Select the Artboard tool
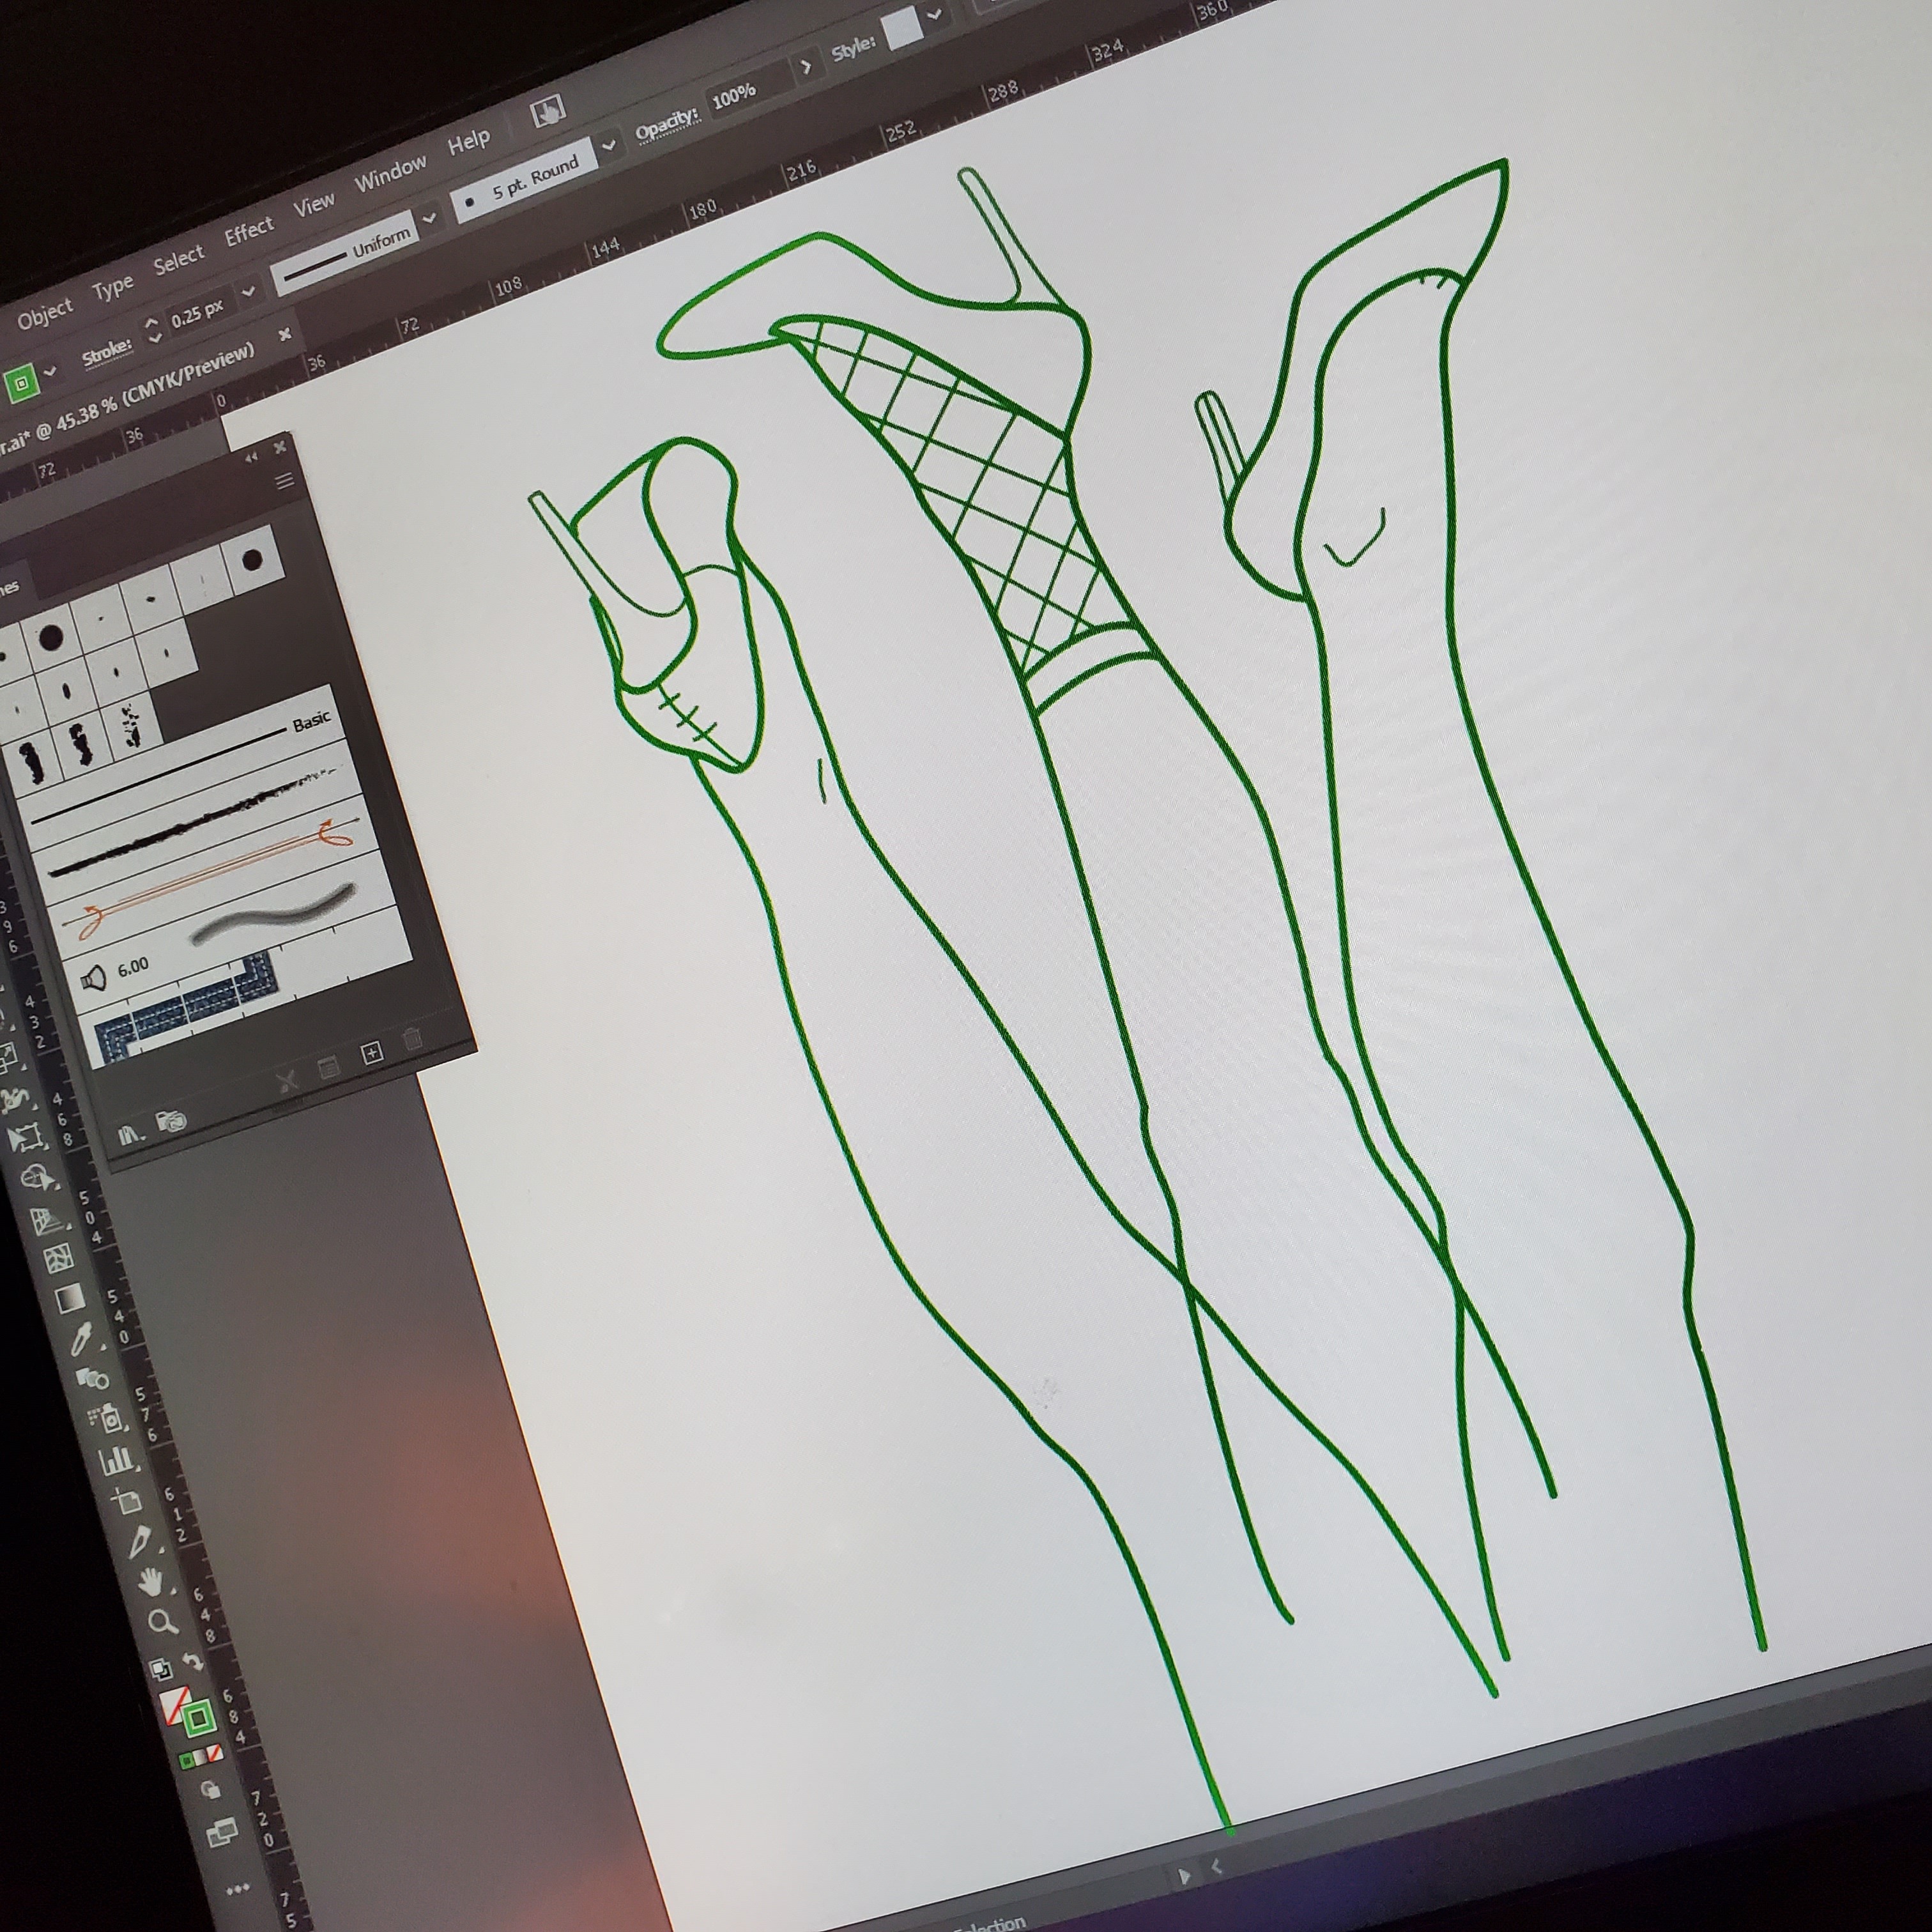The width and height of the screenshot is (1932, 1932). click(x=127, y=1500)
